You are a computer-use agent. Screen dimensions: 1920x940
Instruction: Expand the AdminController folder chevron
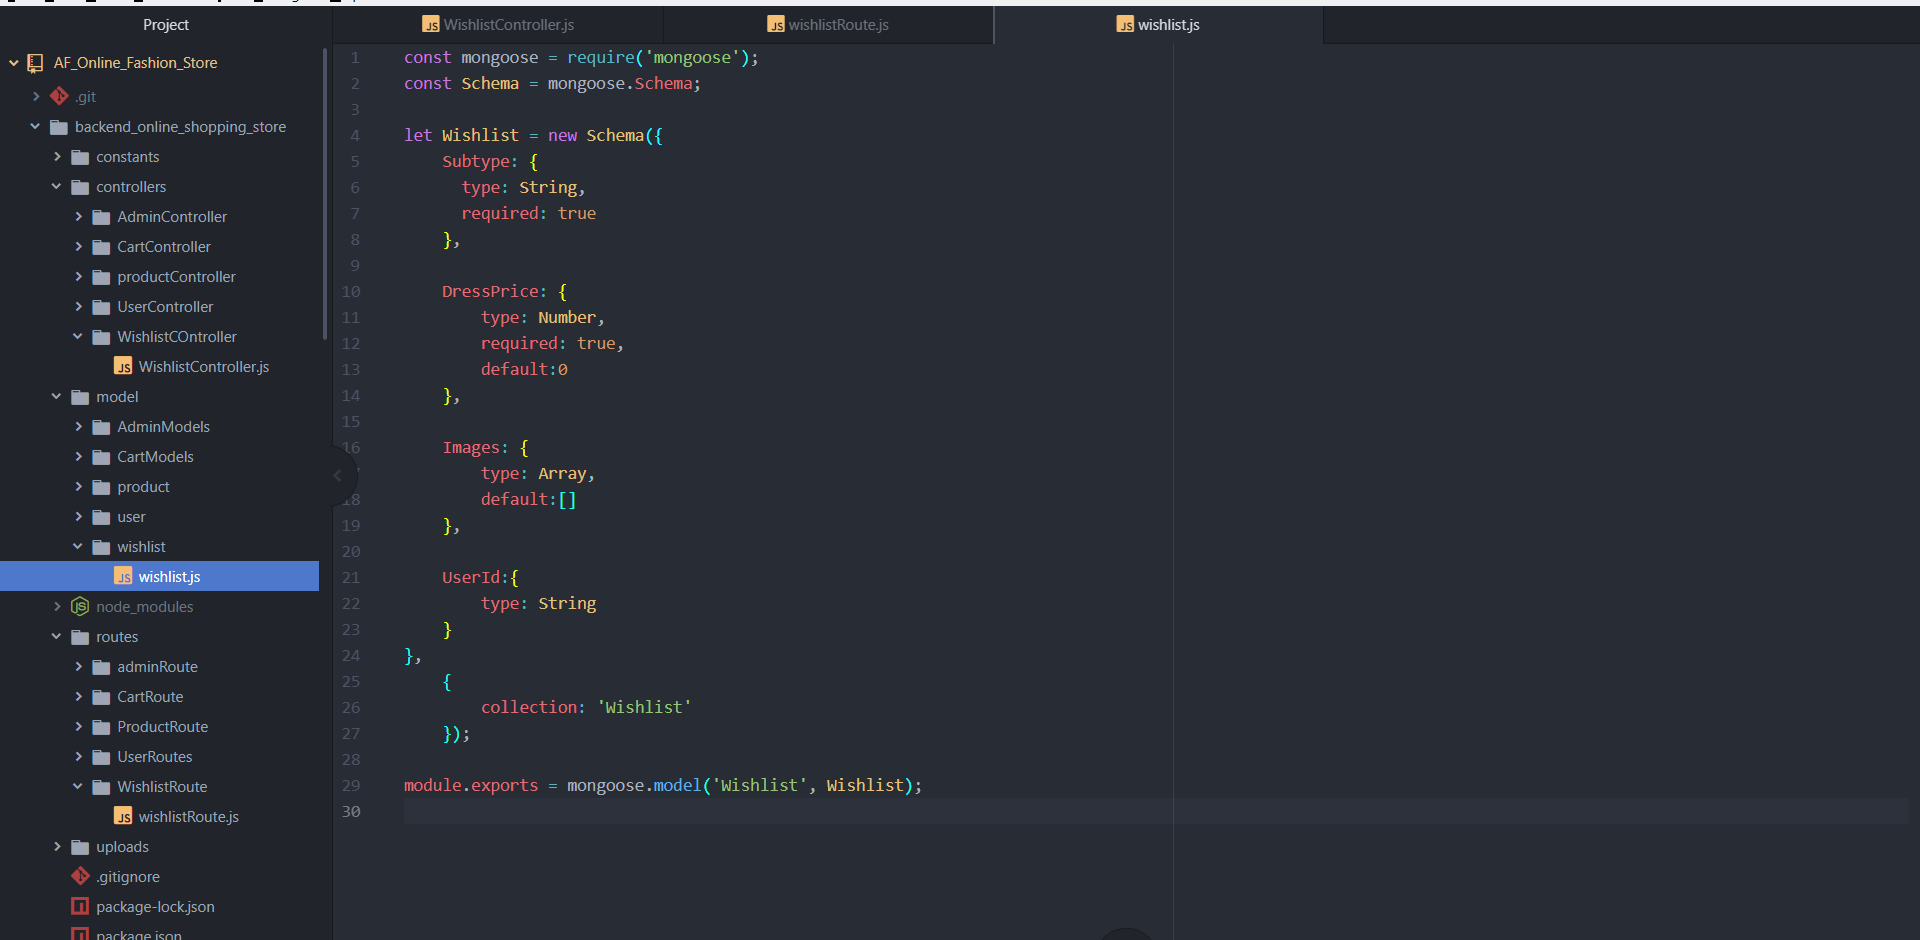coord(78,217)
